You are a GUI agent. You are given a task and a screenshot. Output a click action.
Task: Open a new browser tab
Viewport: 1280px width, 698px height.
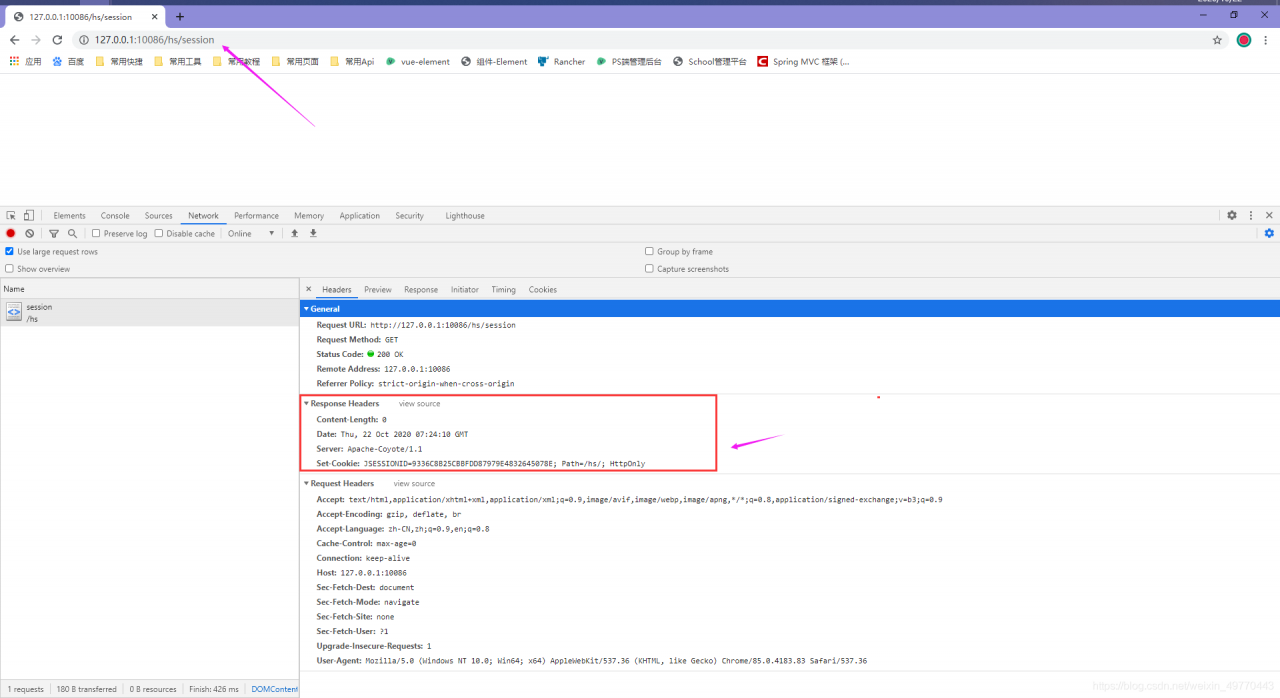[x=180, y=17]
